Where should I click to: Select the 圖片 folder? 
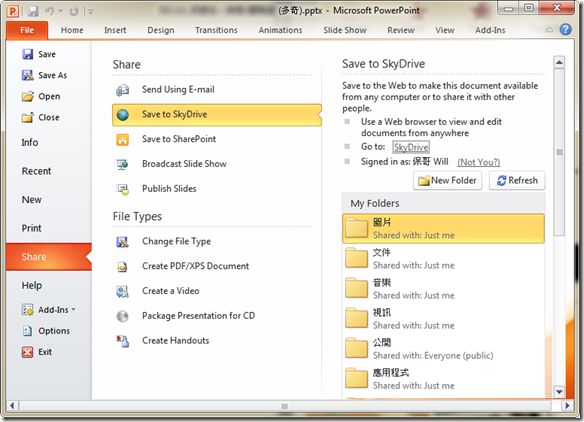point(443,228)
